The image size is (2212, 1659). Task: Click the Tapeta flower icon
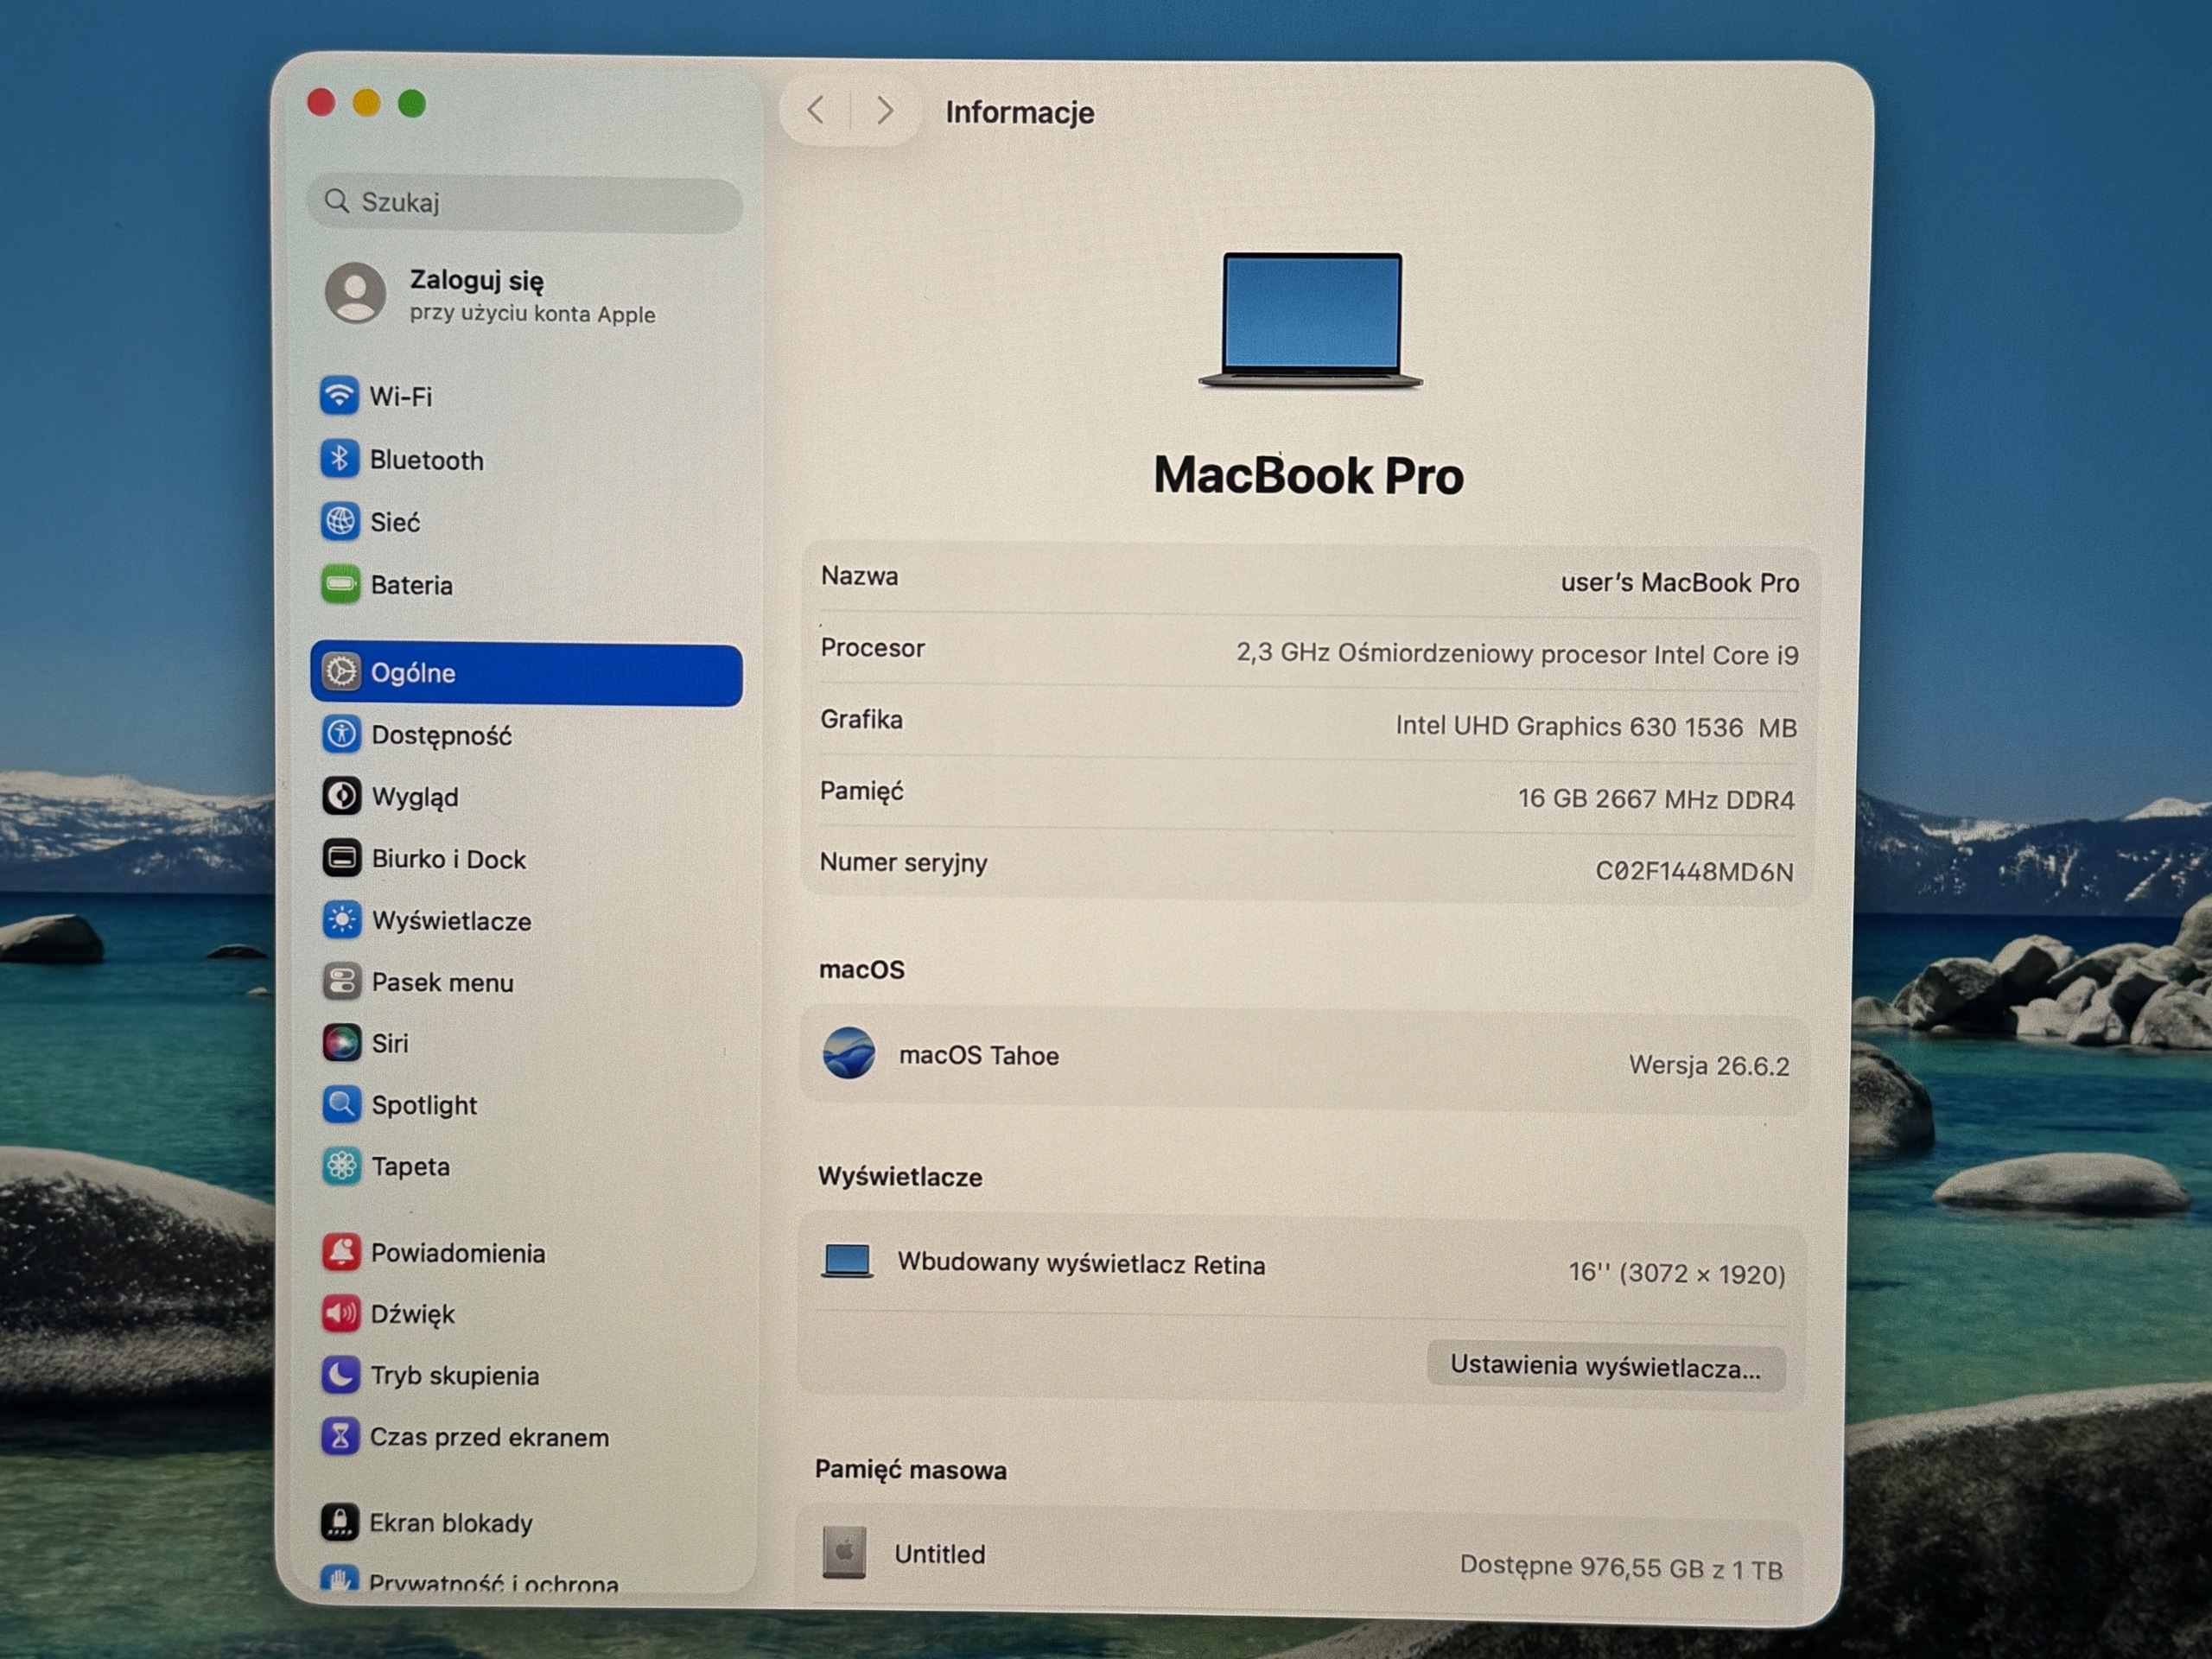[342, 1166]
